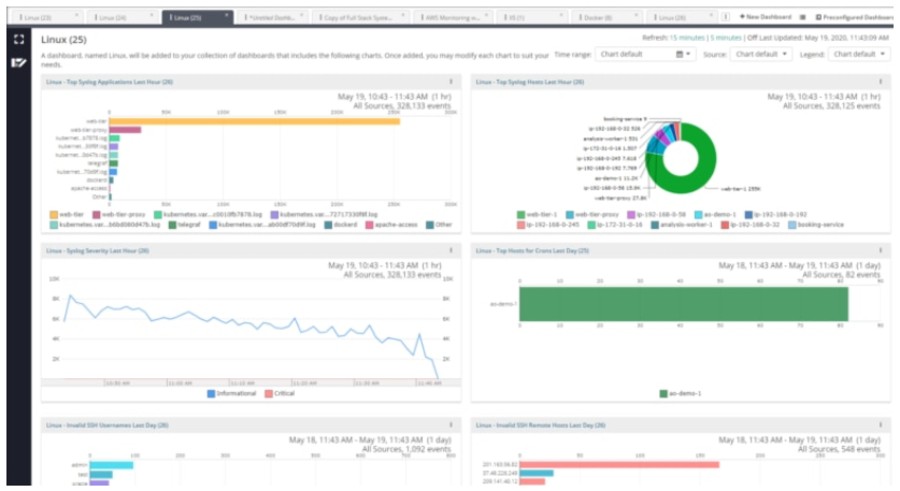Click the calendar icon in Time range box

pos(679,55)
